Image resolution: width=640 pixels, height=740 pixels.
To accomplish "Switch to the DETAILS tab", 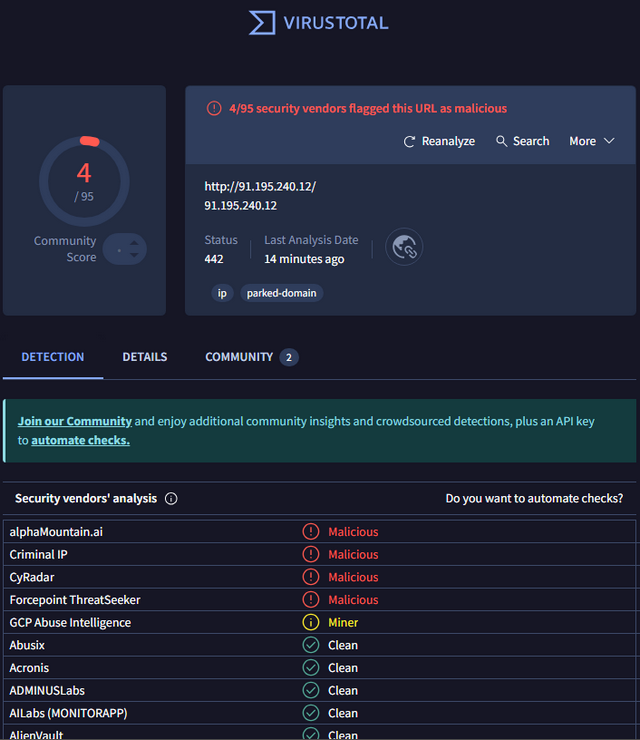I will click(x=145, y=357).
